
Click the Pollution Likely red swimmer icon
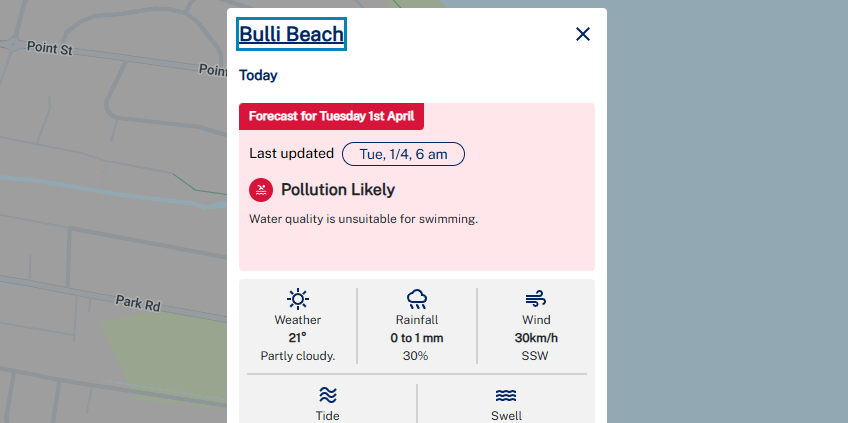261,190
